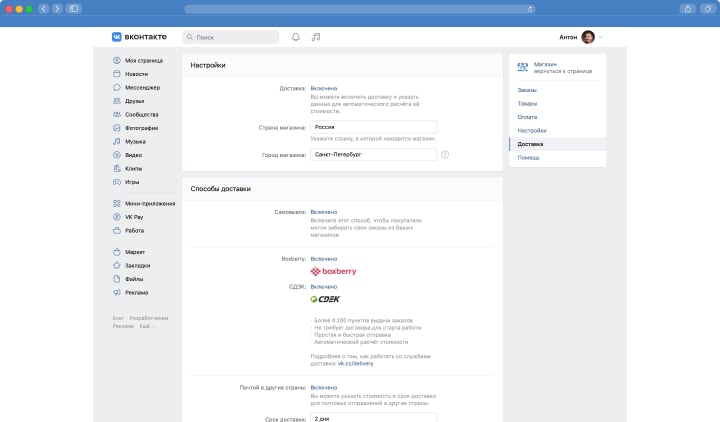Open Клипы in the left sidebar
Image resolution: width=720 pixels, height=422 pixels.
click(x=135, y=168)
